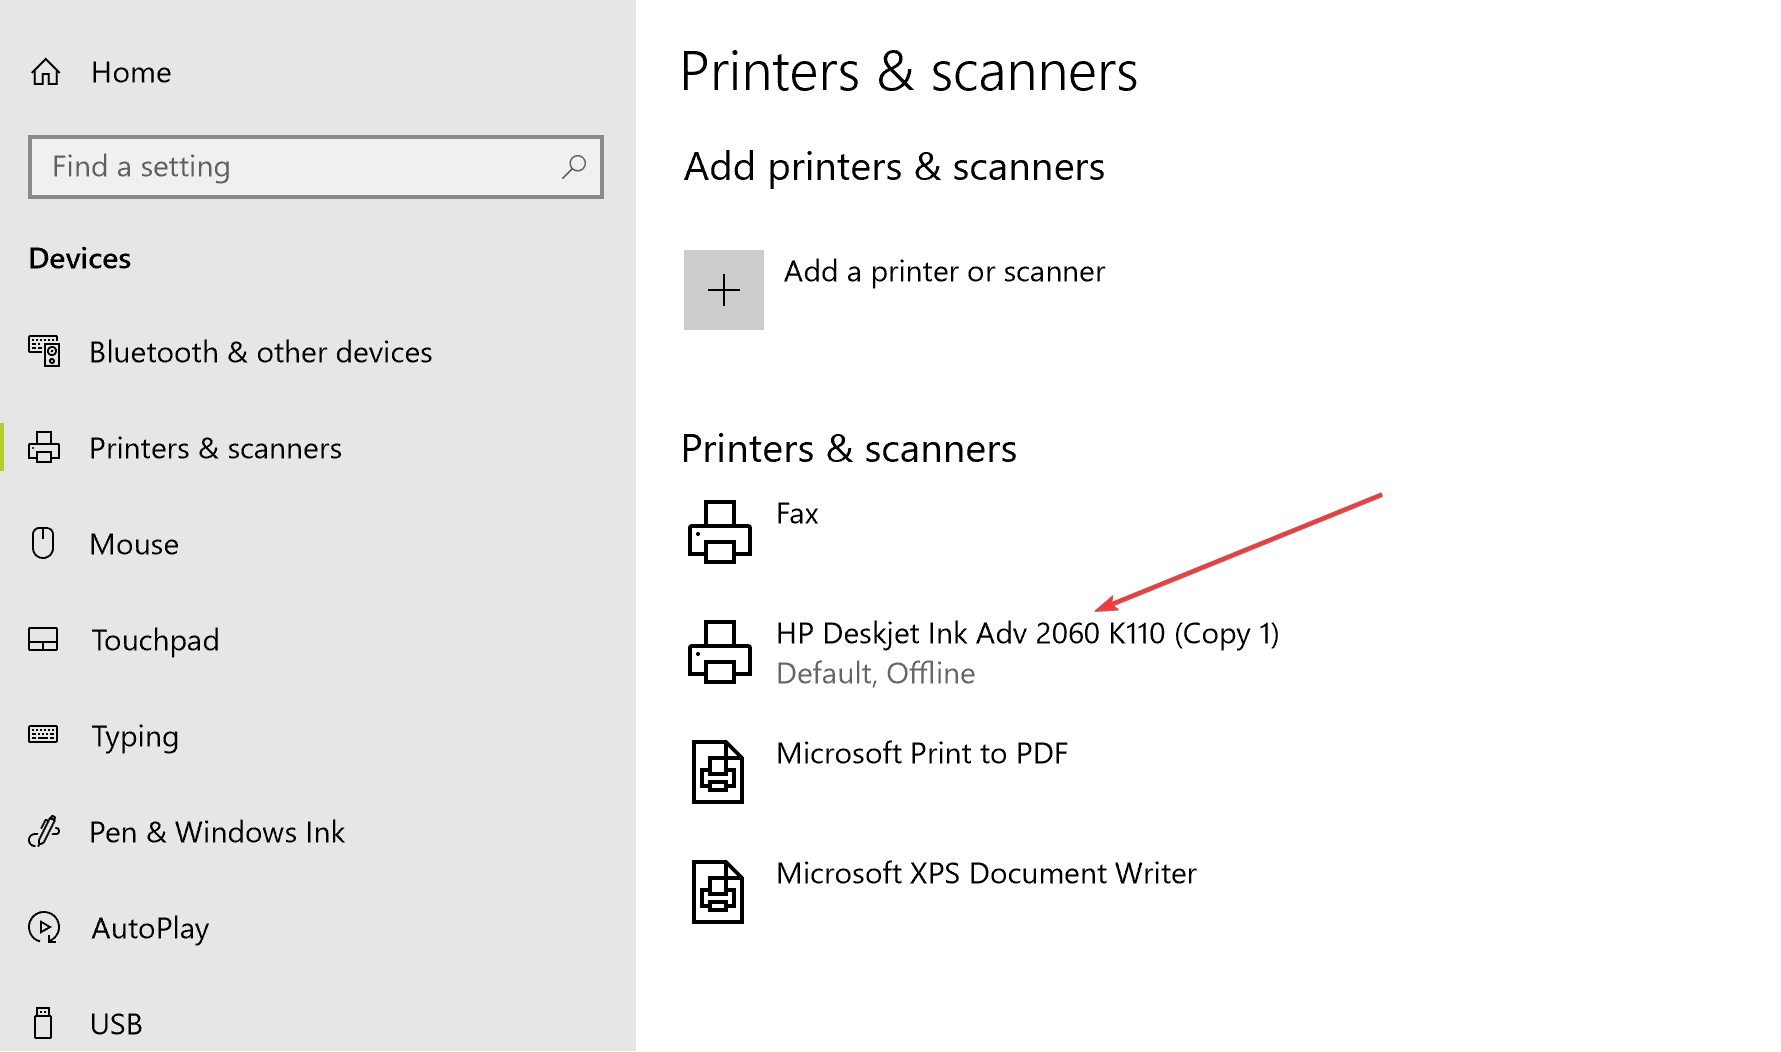This screenshot has width=1781, height=1052.
Task: Select Printers & scanners in sidebar
Action: point(216,448)
